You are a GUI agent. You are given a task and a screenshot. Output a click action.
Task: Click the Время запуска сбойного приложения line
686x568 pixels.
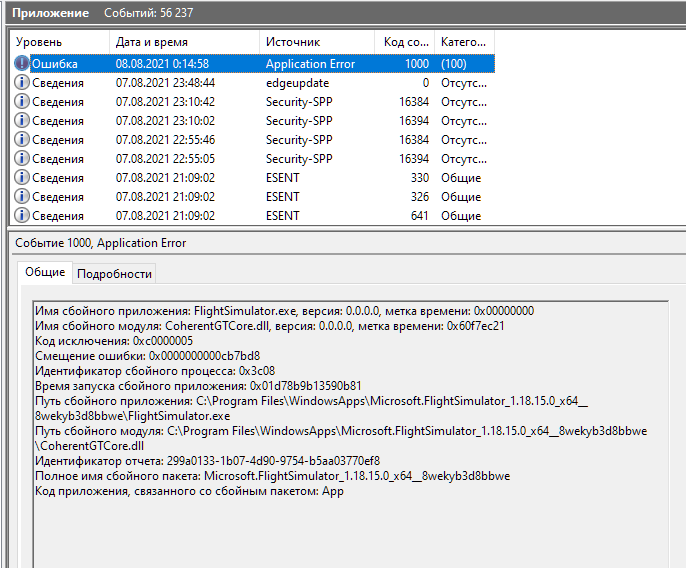click(198, 386)
